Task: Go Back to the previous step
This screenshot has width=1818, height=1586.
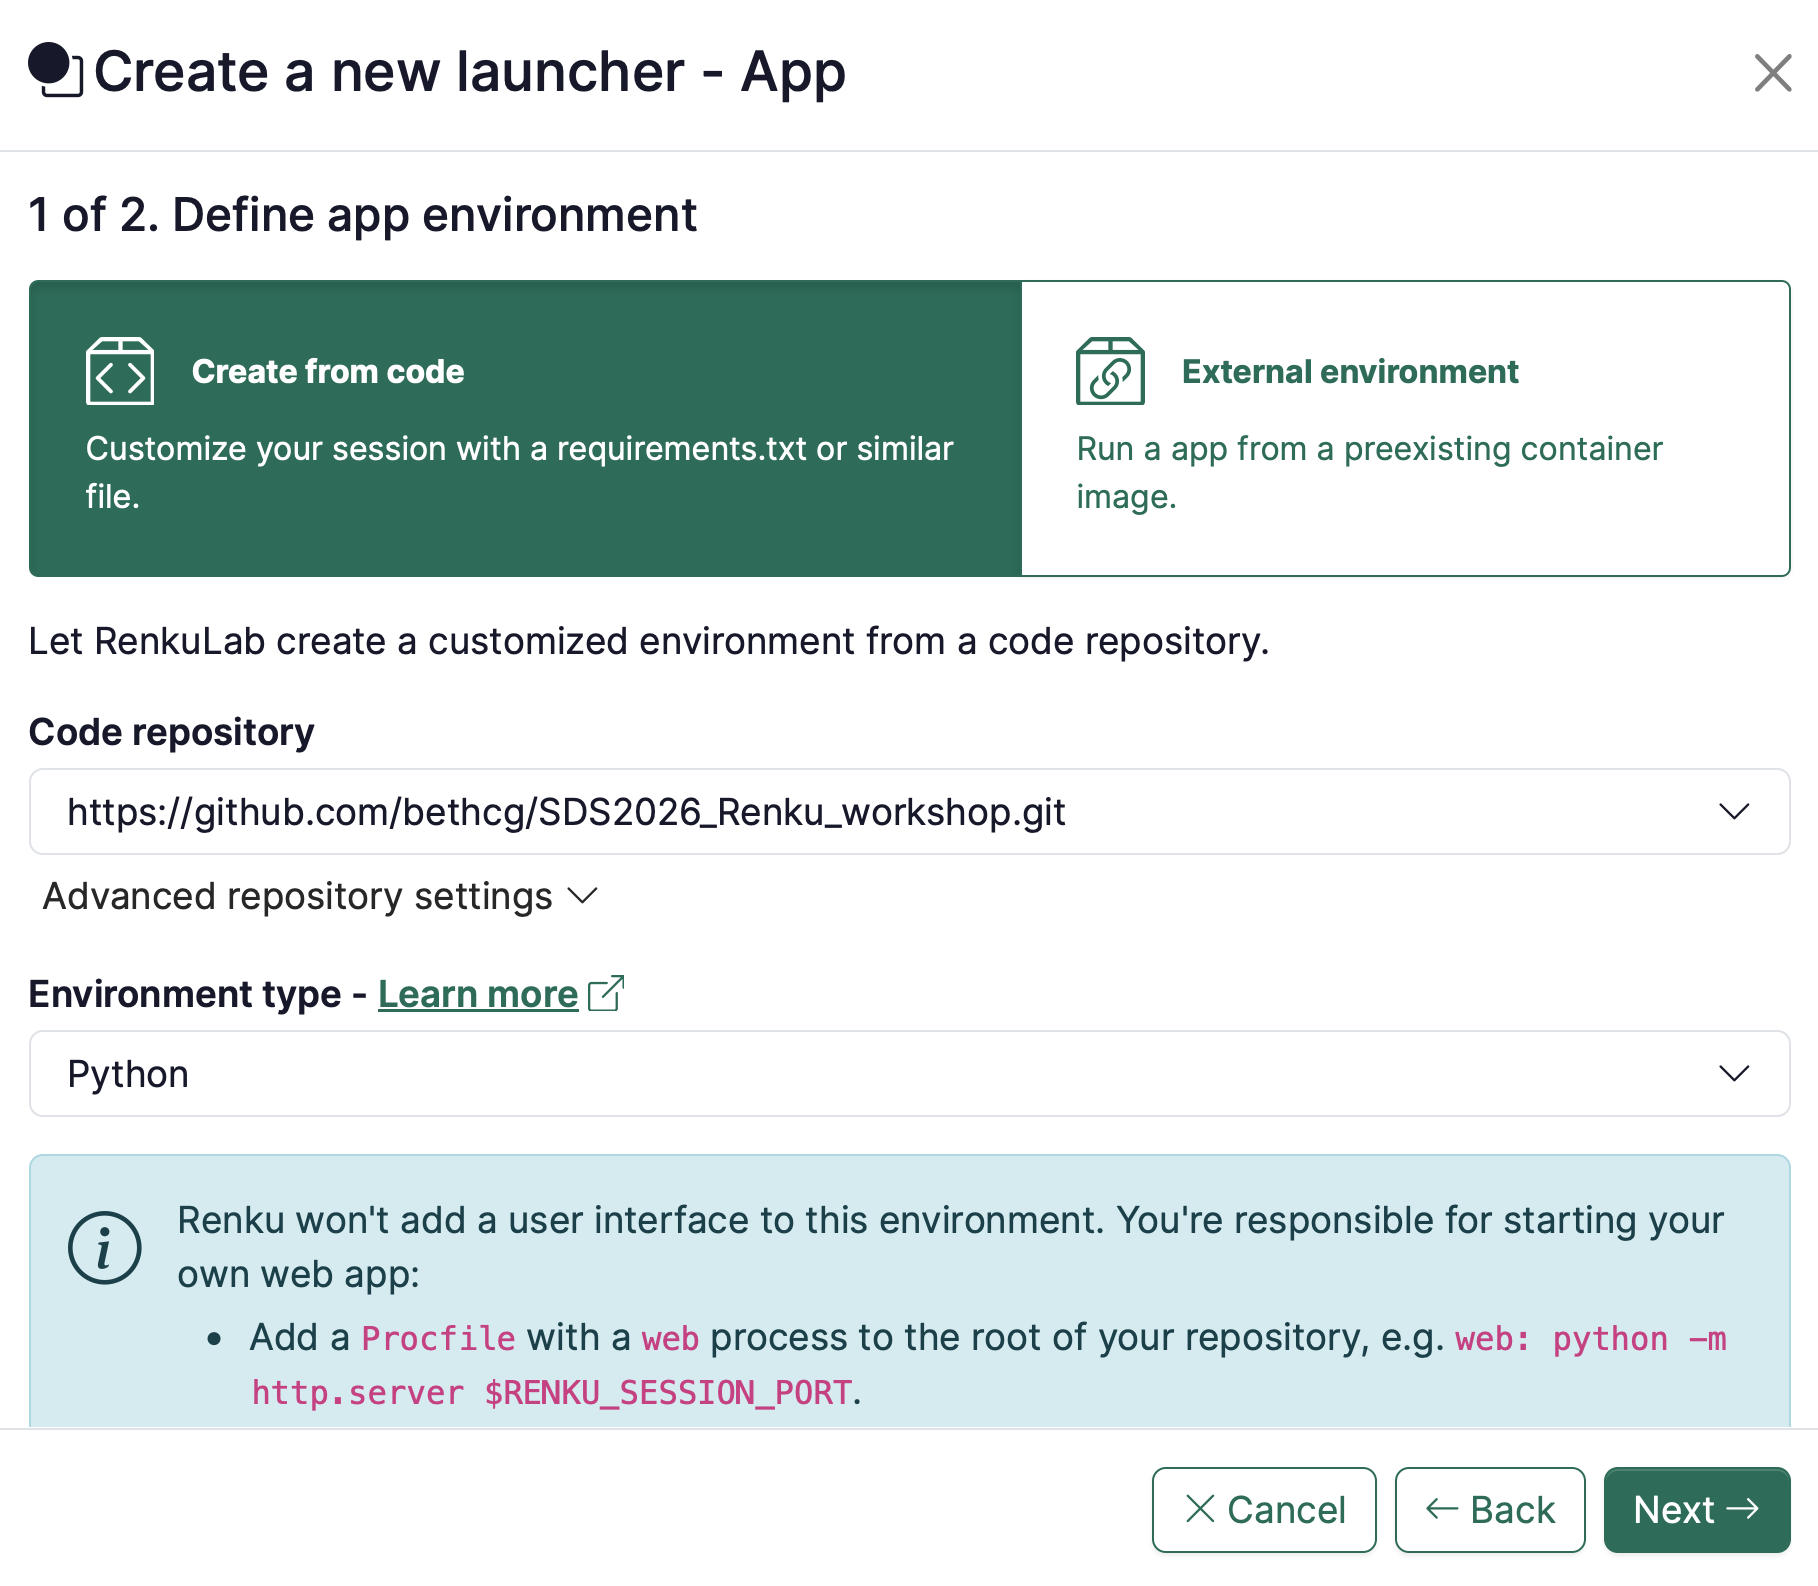Action: 1490,1510
